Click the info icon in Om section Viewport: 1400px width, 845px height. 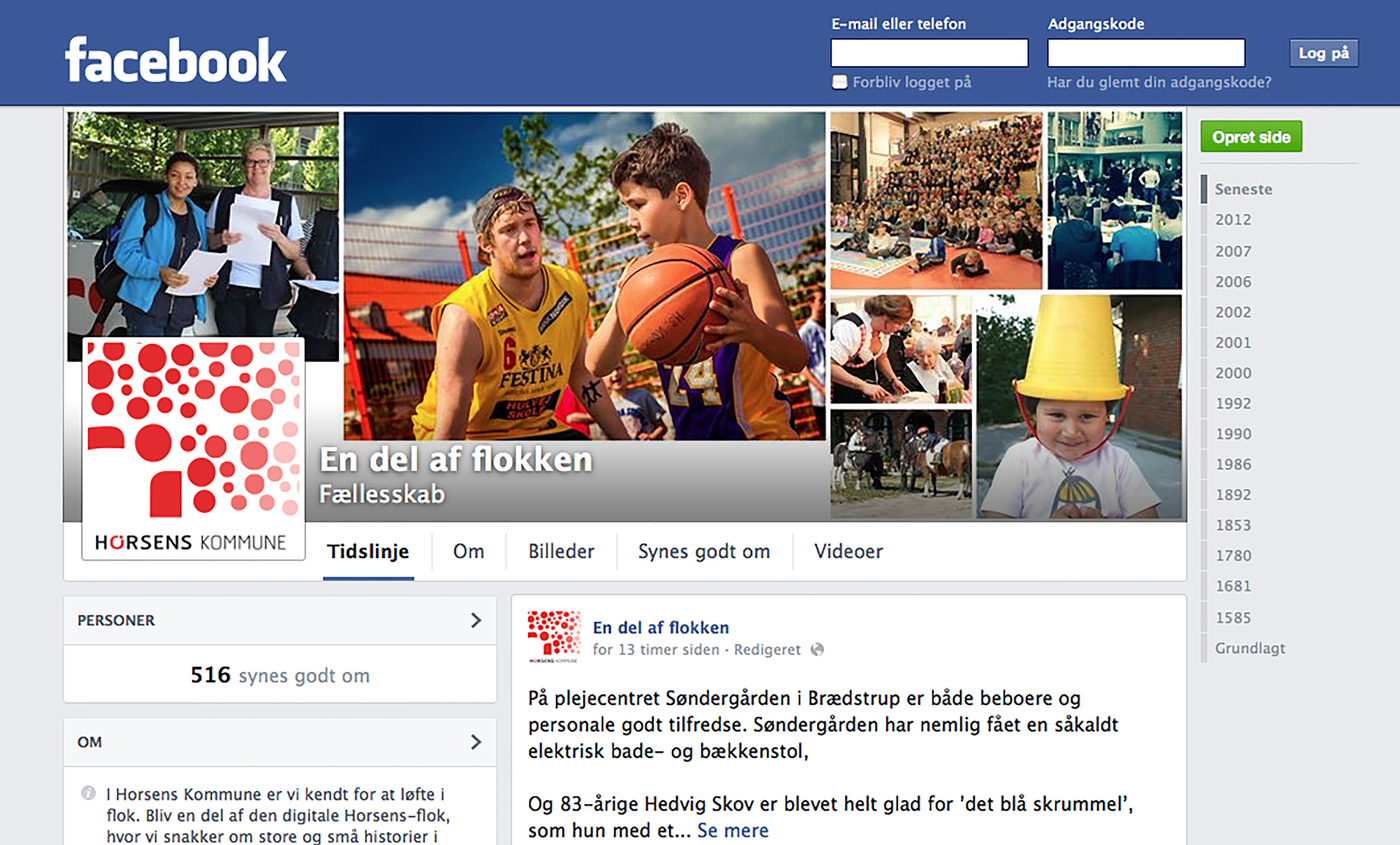pos(88,794)
